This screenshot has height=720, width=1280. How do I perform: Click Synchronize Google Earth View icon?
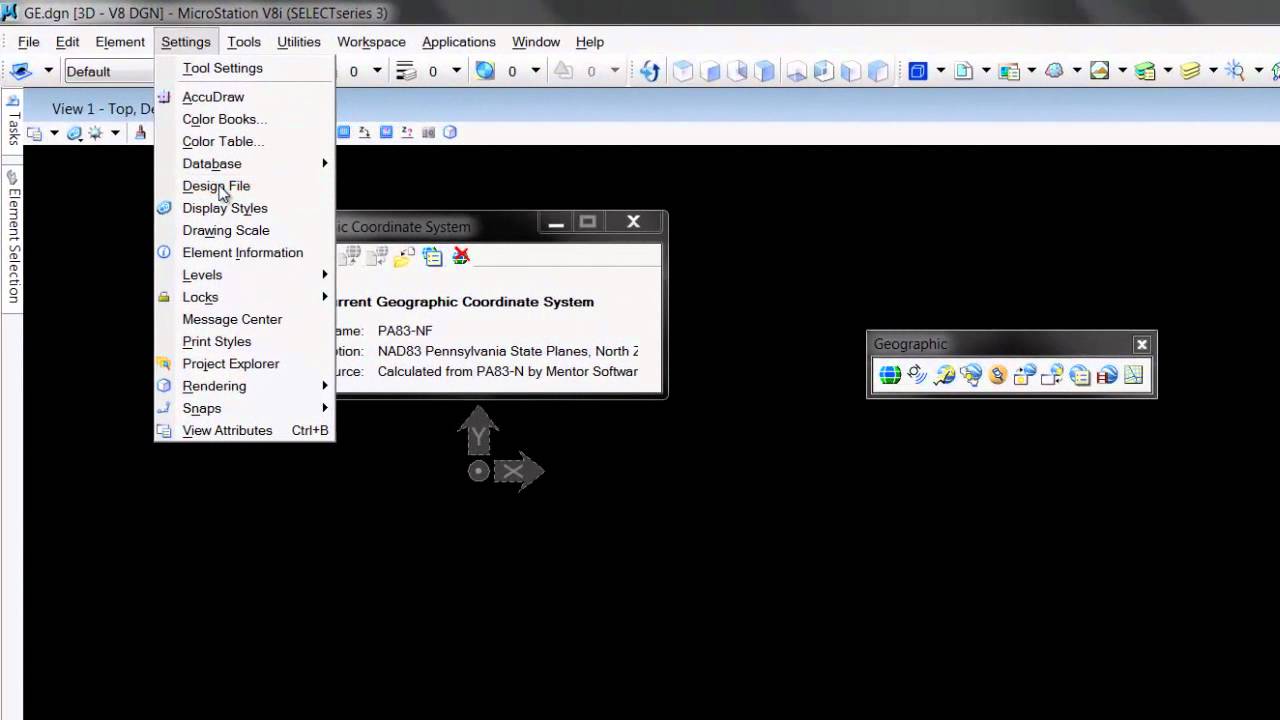[x=1025, y=375]
